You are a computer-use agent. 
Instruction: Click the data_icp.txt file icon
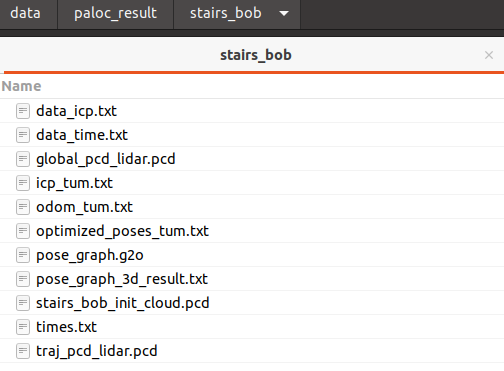coord(23,111)
